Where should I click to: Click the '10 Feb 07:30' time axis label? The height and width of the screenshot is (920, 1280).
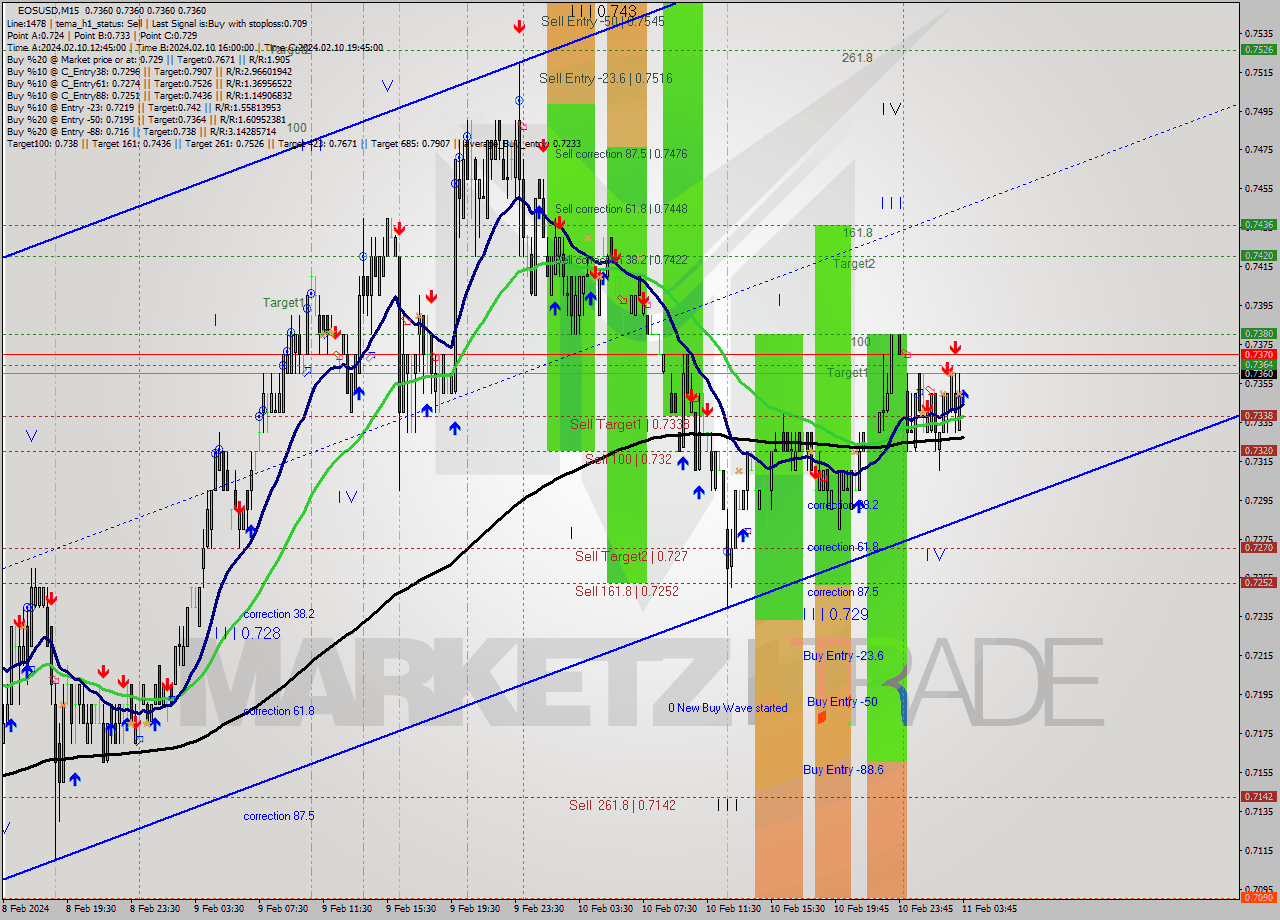pyautogui.click(x=670, y=909)
